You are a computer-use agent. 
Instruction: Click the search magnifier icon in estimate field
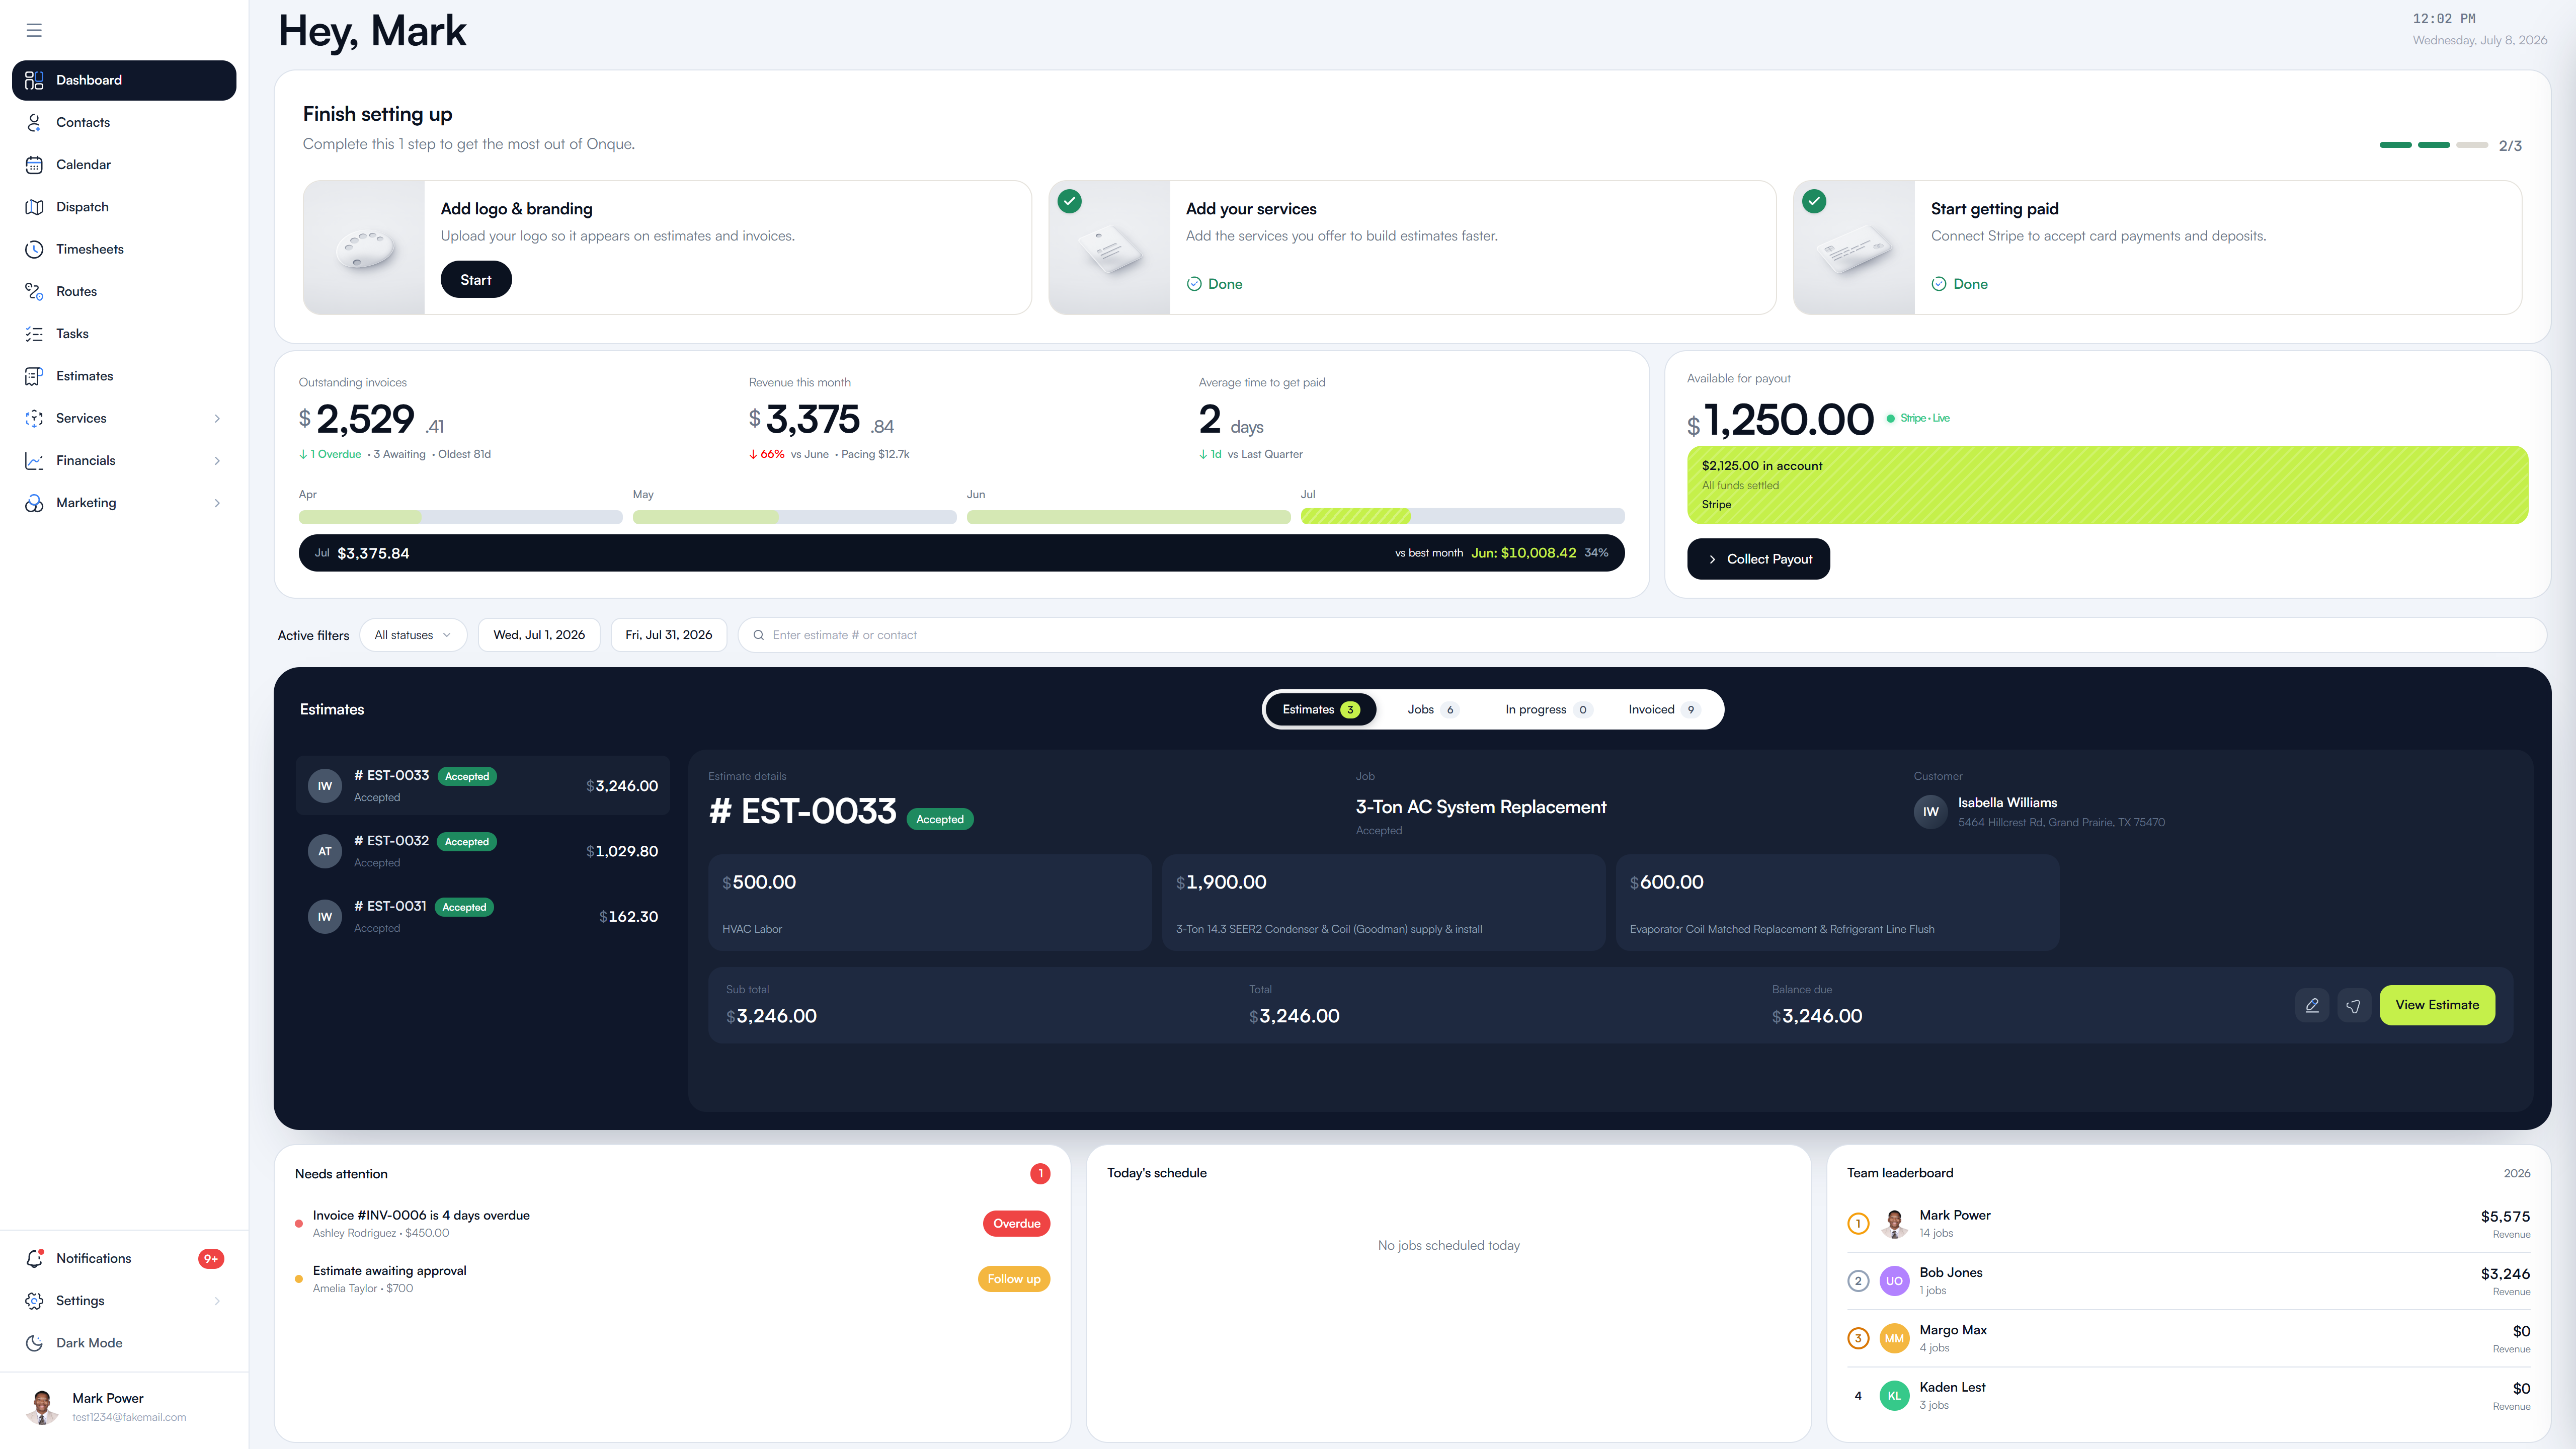[759, 635]
